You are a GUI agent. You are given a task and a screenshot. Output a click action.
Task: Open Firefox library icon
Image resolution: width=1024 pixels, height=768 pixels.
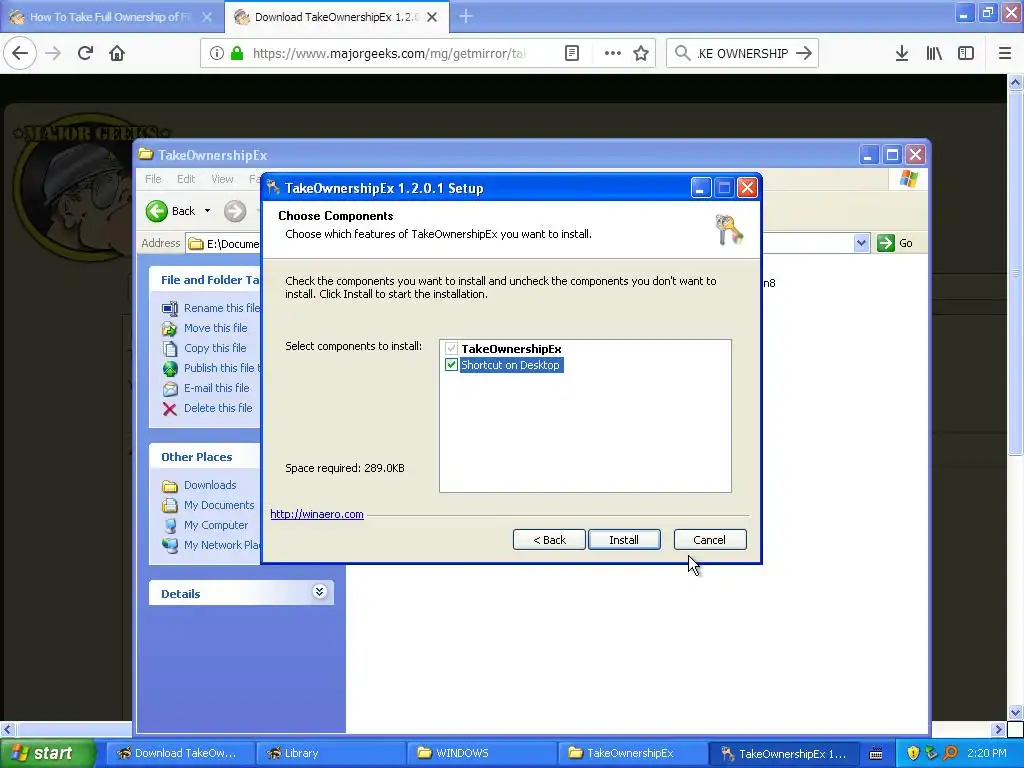click(934, 53)
